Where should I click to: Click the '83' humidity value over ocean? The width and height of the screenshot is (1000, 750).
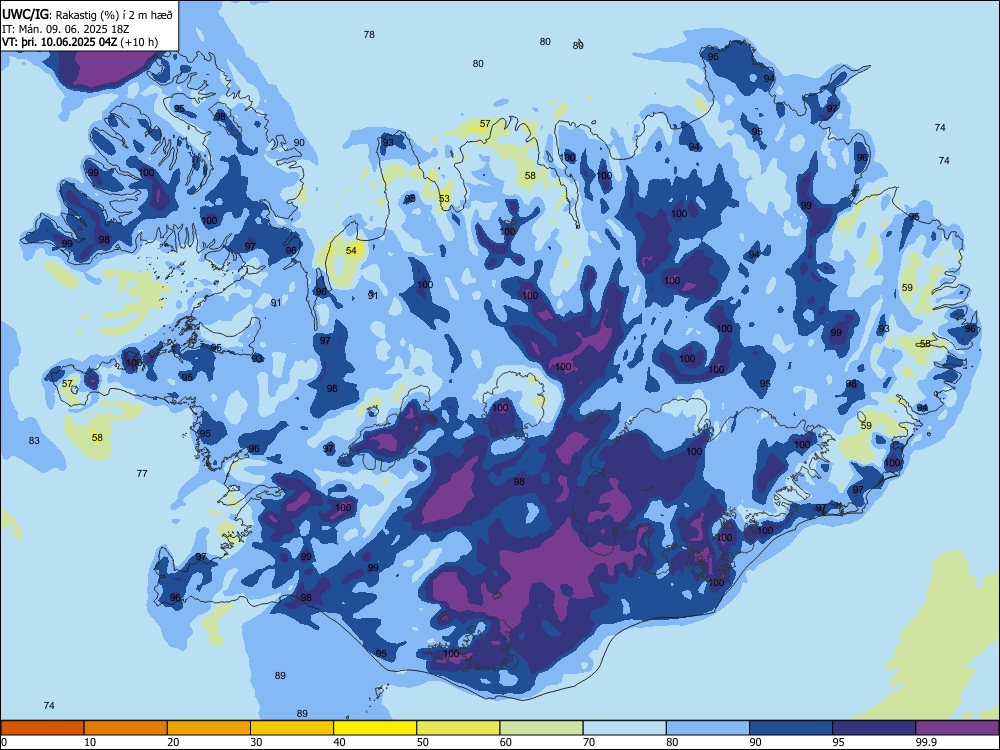click(x=34, y=441)
